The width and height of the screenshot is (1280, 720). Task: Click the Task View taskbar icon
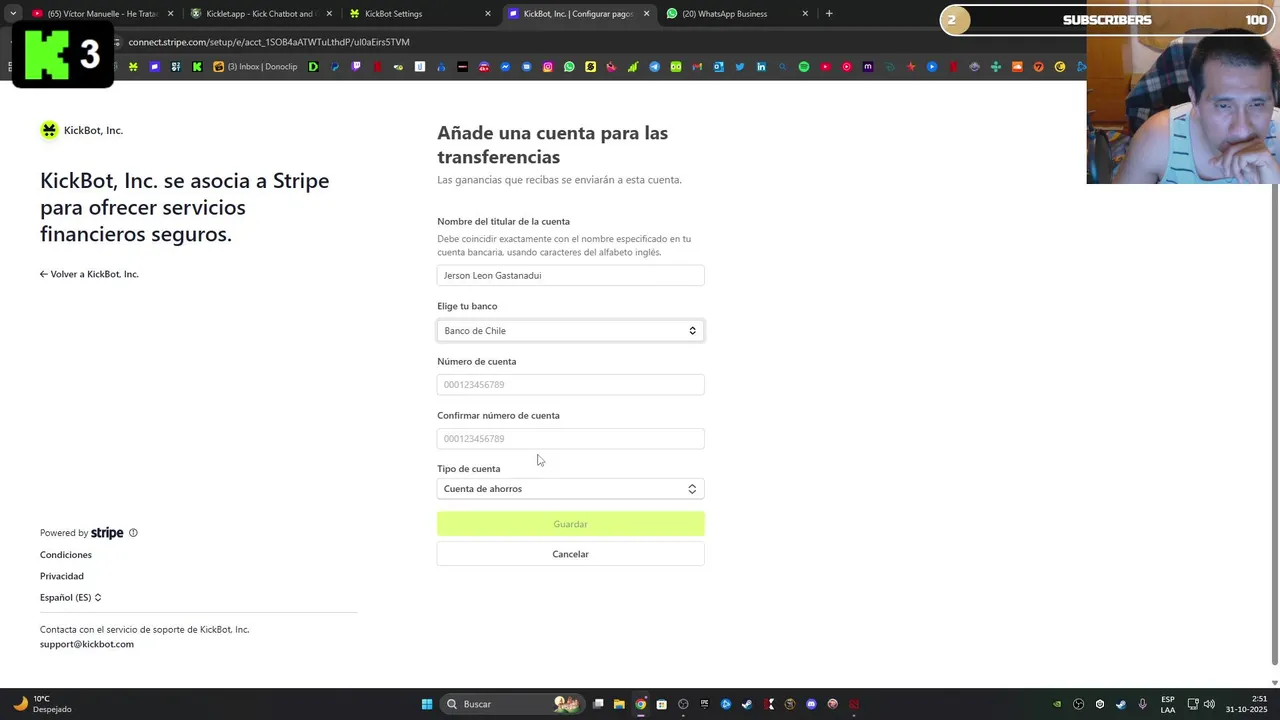(598, 704)
